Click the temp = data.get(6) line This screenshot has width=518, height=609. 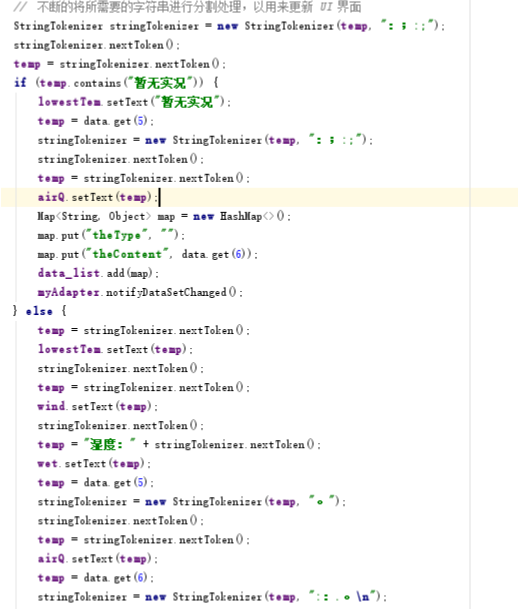pyautogui.click(x=96, y=578)
